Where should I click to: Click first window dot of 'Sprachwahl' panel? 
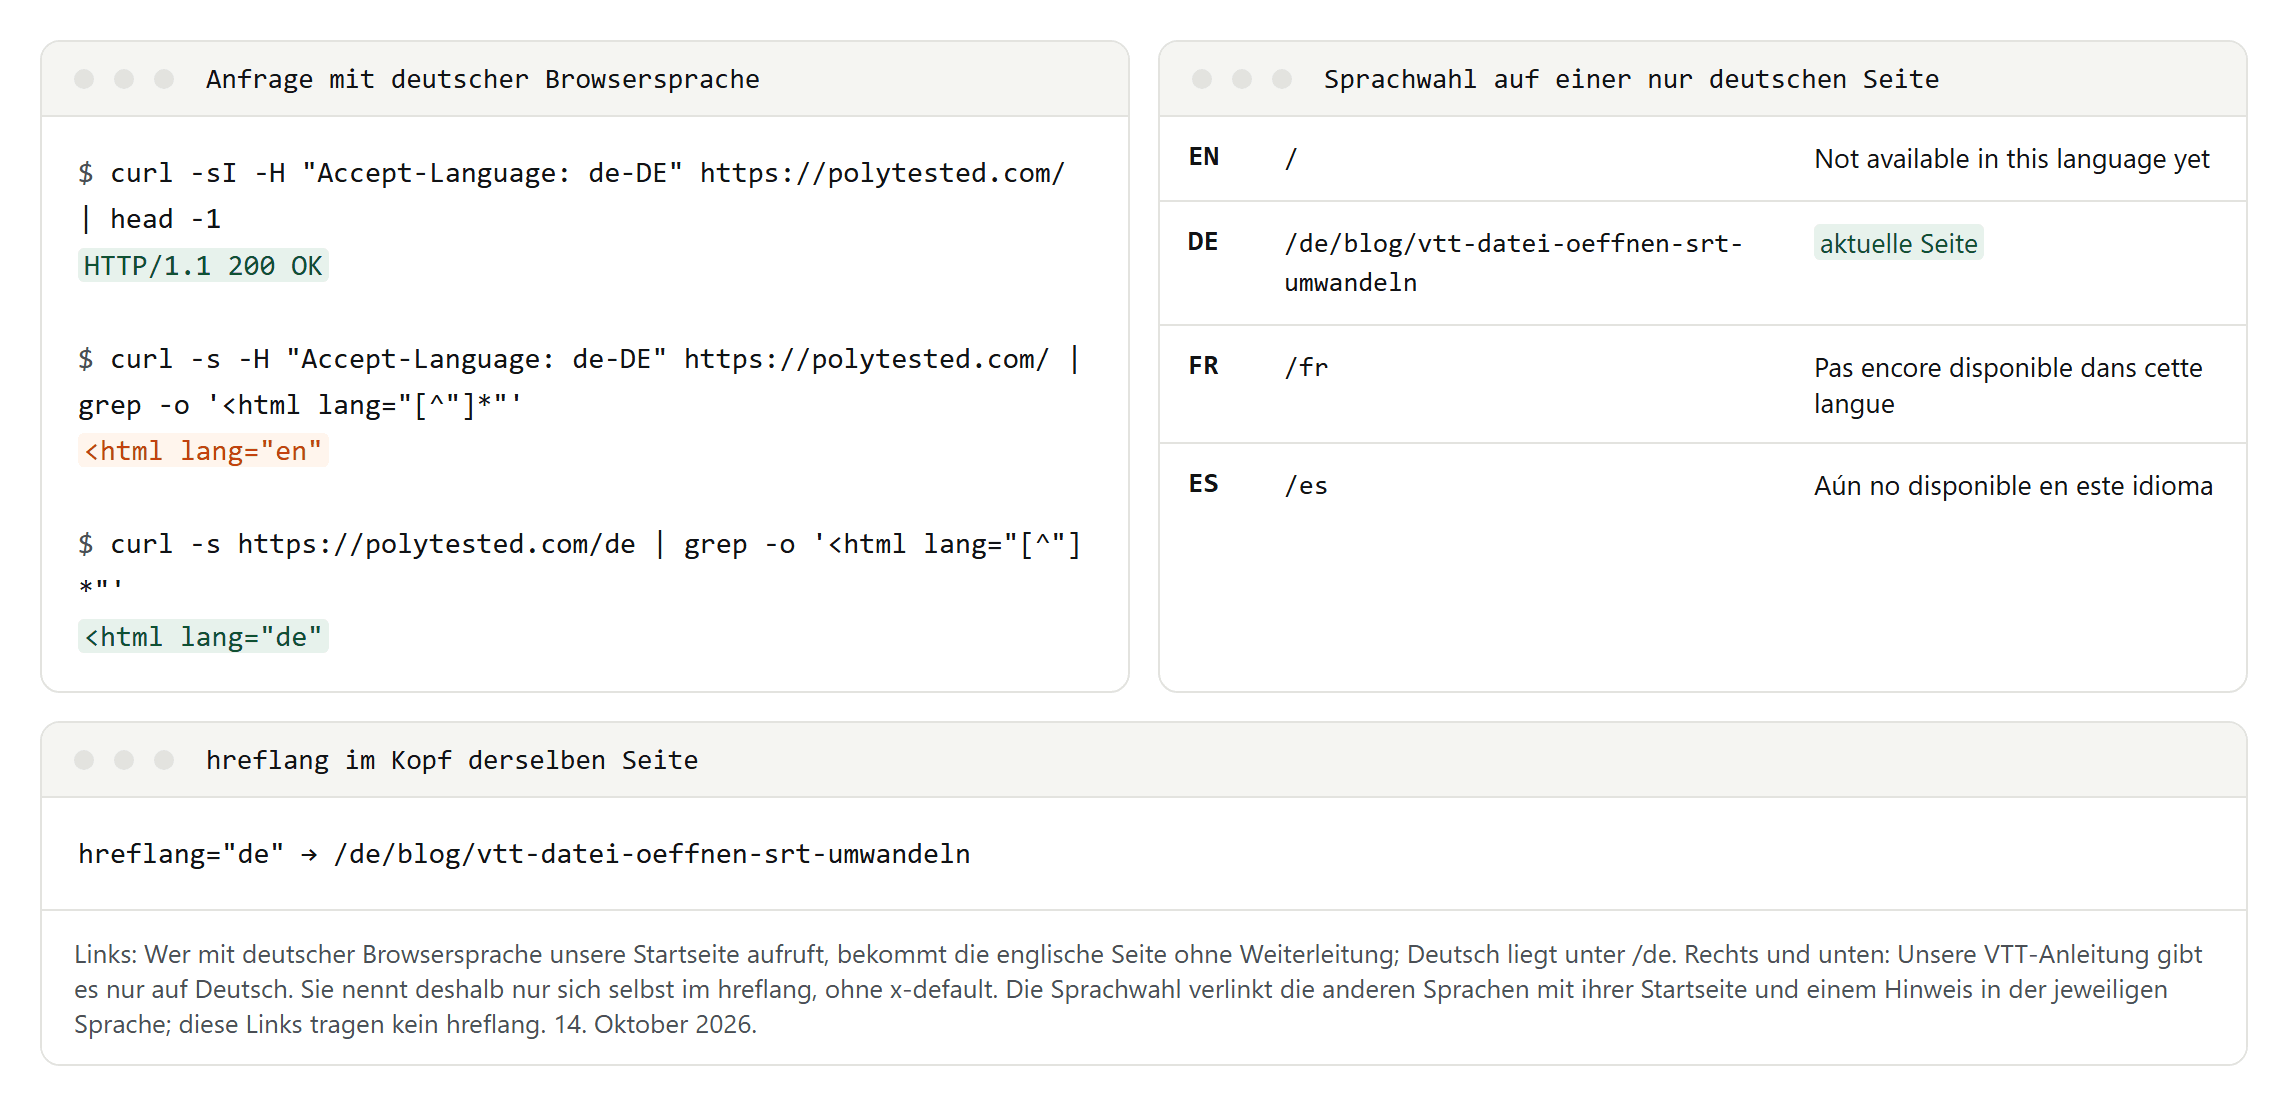click(x=1202, y=79)
